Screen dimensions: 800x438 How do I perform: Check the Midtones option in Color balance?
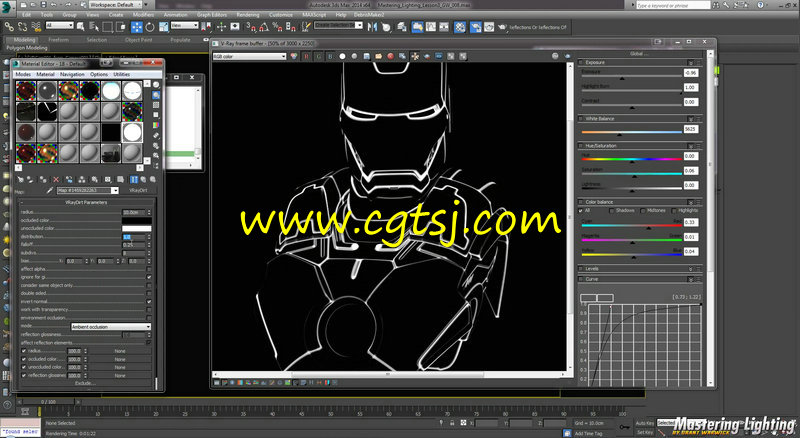(643, 210)
